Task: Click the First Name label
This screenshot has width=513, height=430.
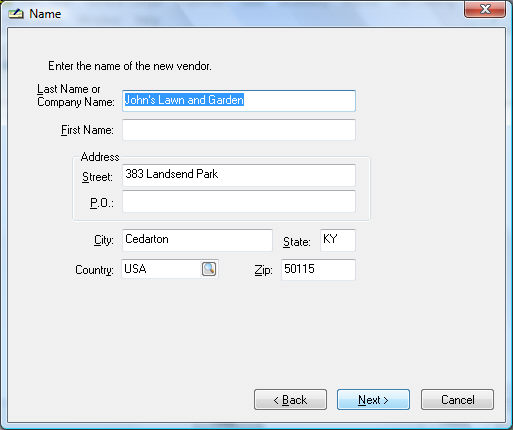Action: (x=87, y=130)
